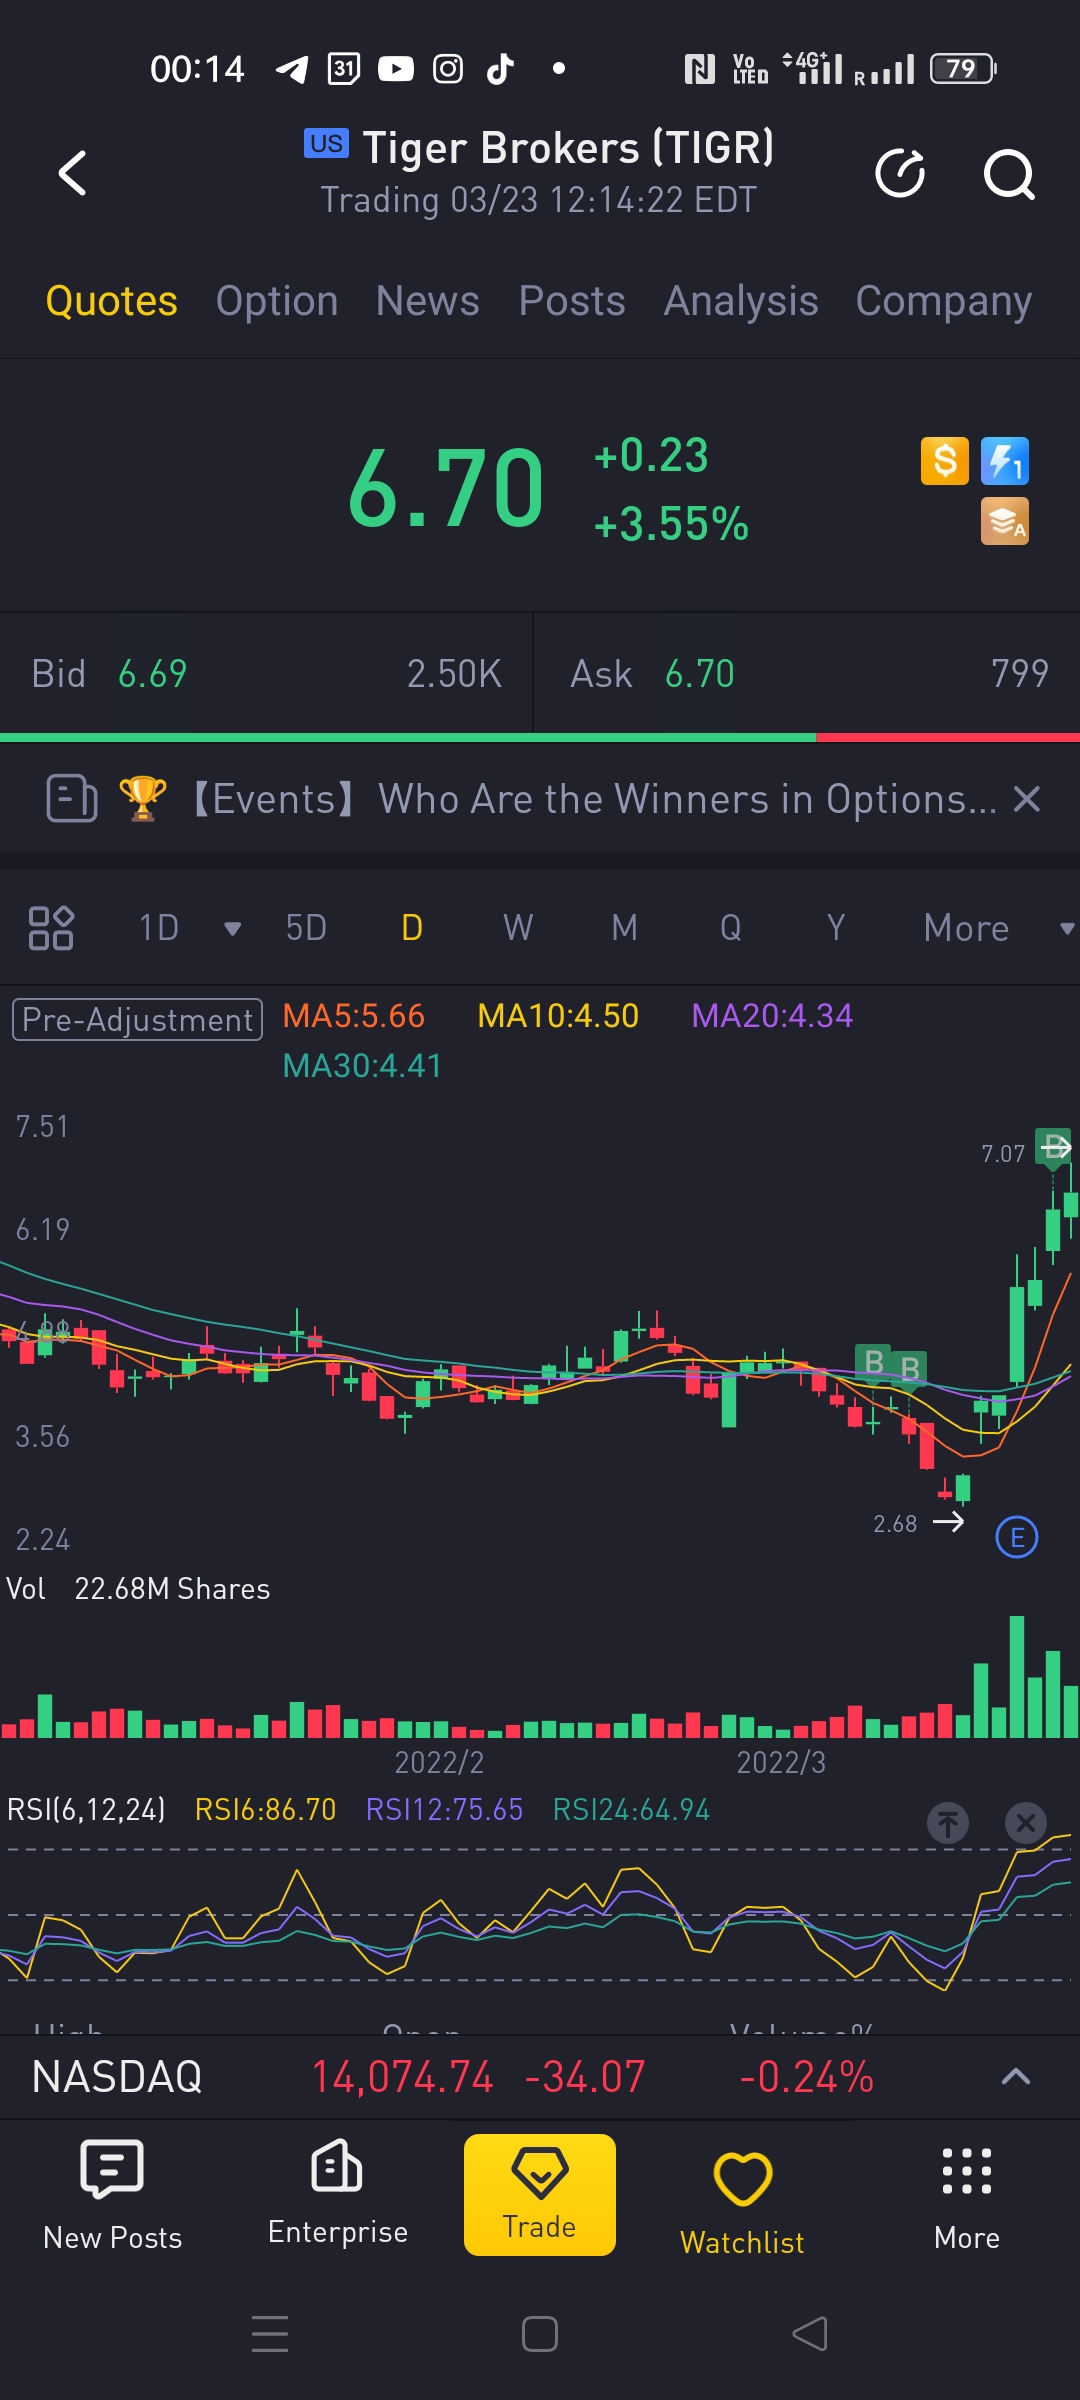Viewport: 1080px width, 2400px height.
Task: Tap the blue lightning badge icon
Action: (1005, 461)
